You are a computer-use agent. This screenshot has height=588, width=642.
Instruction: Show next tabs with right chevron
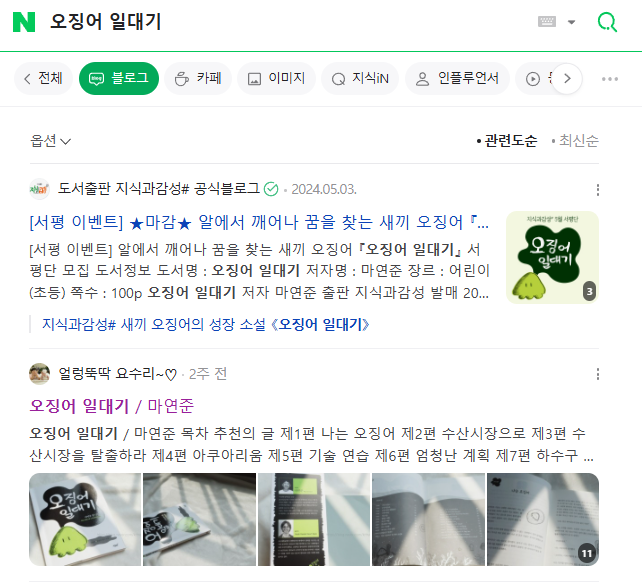[x=567, y=79]
